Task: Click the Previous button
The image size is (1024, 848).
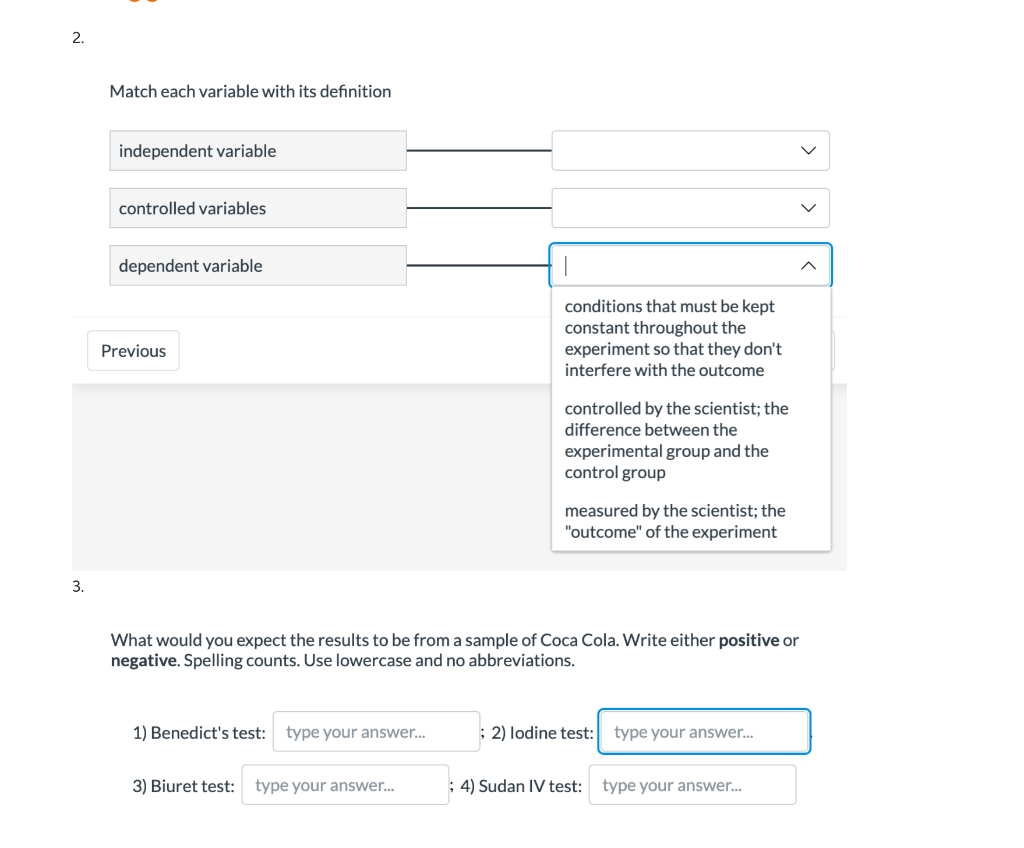Action: (x=132, y=350)
